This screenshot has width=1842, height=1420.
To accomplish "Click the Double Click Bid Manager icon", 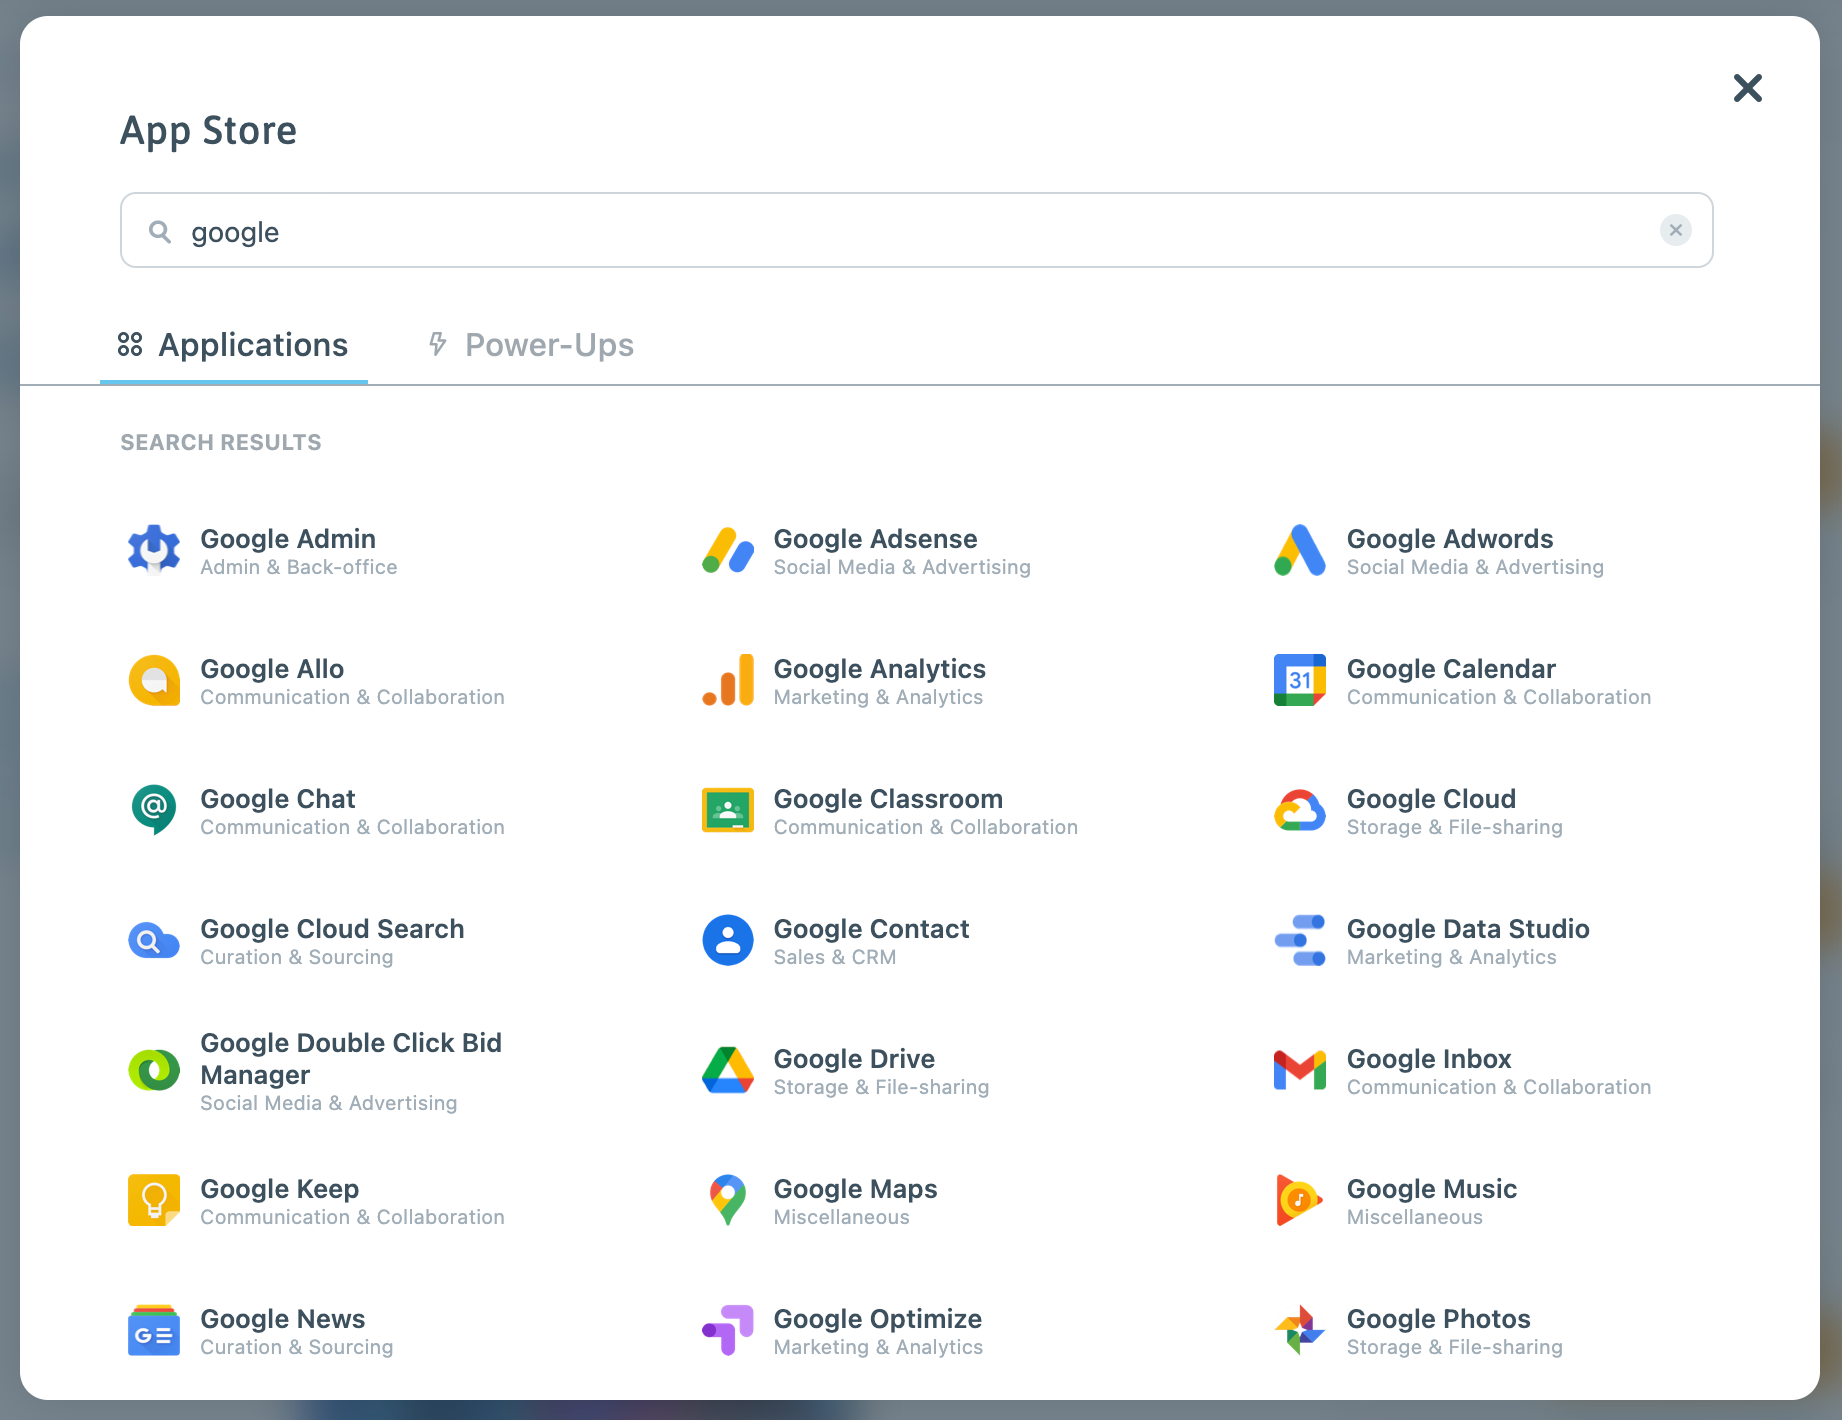I will click(x=154, y=1070).
